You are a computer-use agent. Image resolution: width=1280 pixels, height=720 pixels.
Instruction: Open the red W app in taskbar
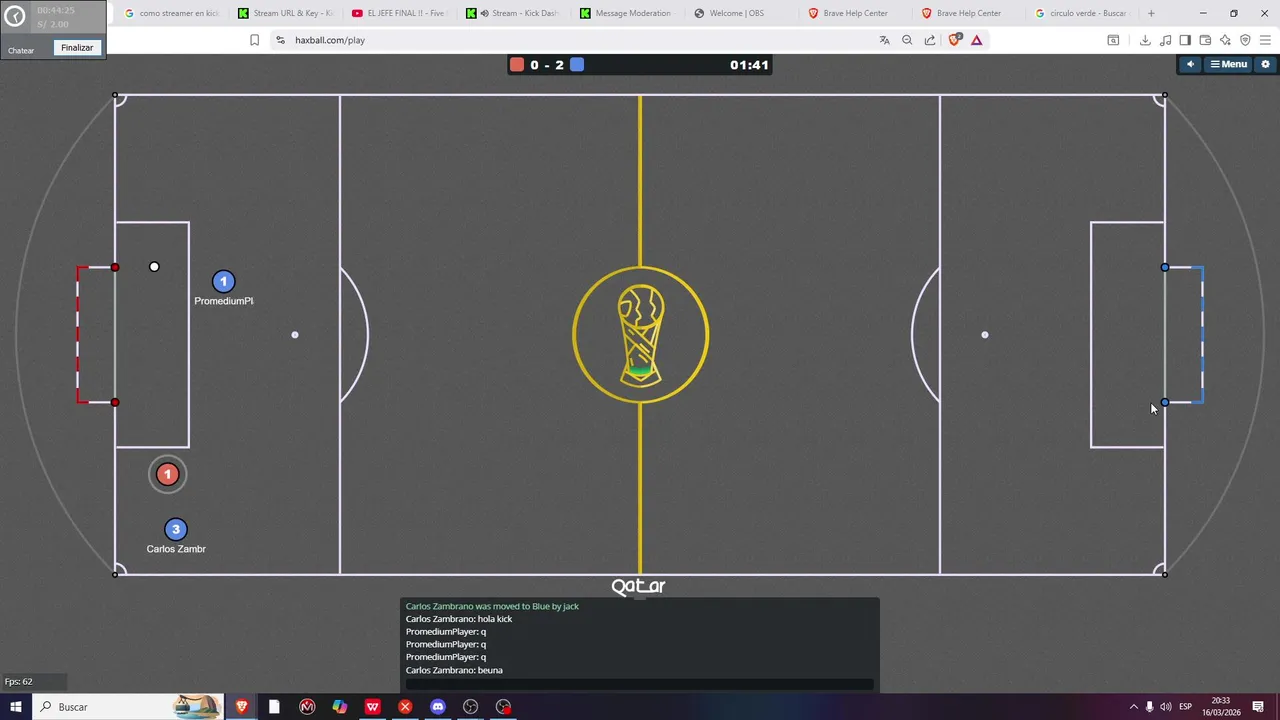point(372,707)
